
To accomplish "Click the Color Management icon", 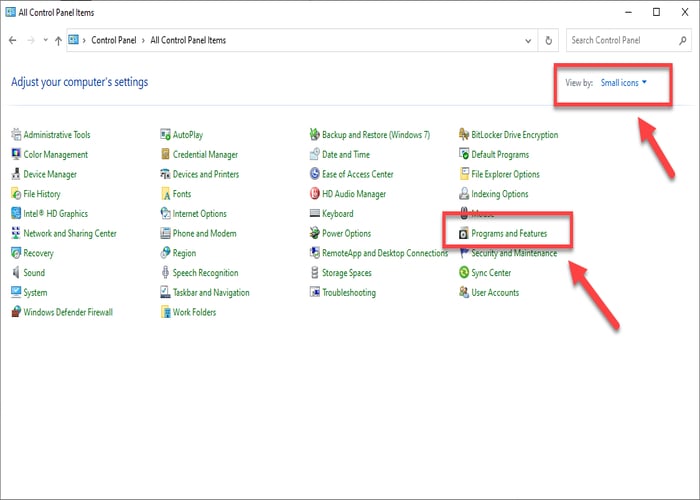I will pyautogui.click(x=16, y=154).
